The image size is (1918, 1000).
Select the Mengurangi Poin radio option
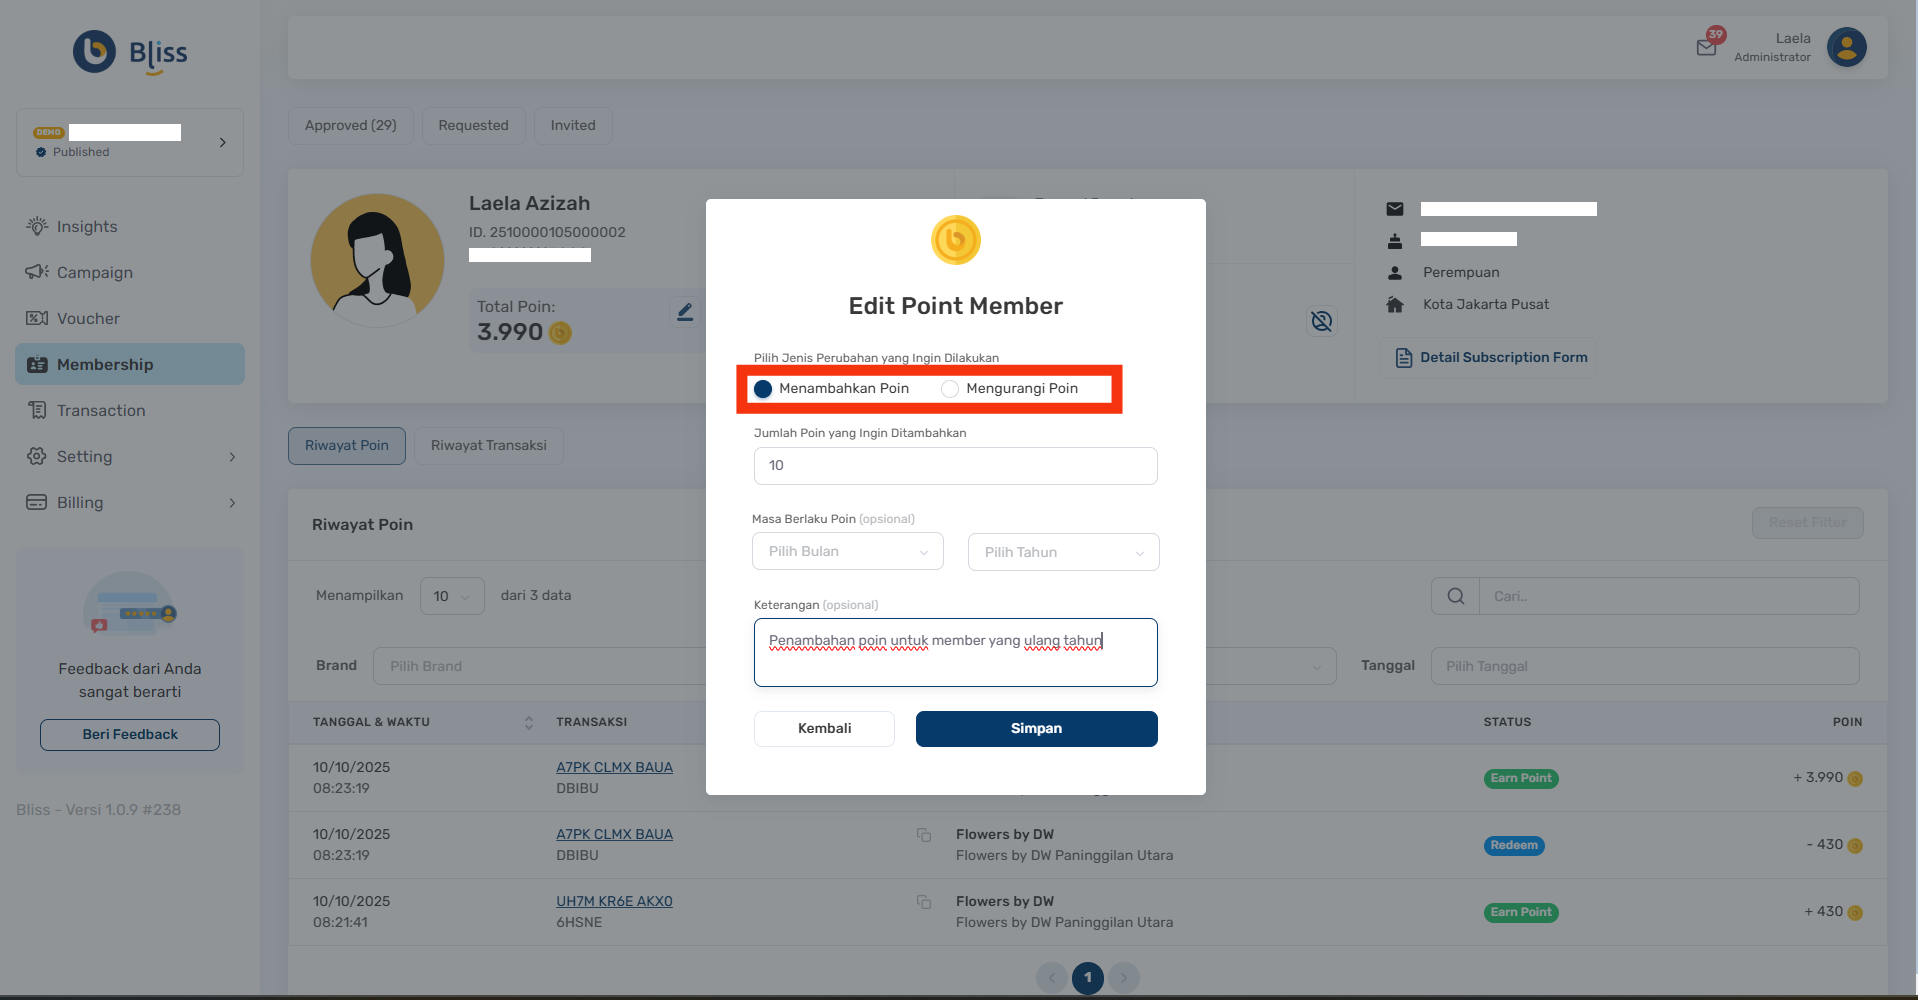coord(950,389)
